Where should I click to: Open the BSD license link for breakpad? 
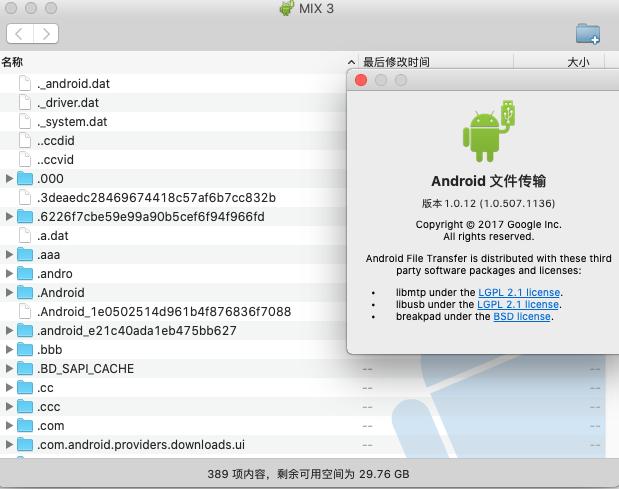pyautogui.click(x=522, y=317)
